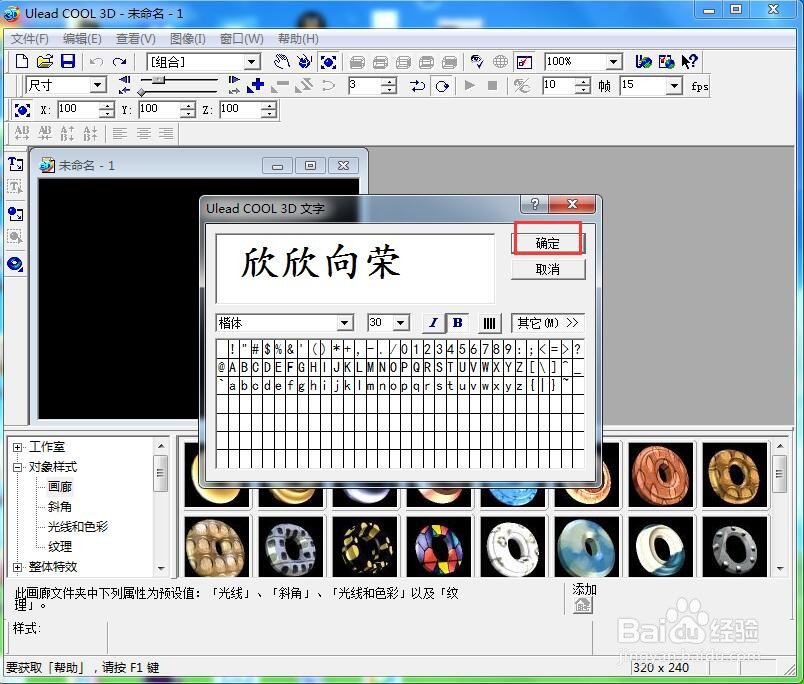The height and width of the screenshot is (684, 804).
Task: Open the 编辑(E) menu
Action: point(82,39)
